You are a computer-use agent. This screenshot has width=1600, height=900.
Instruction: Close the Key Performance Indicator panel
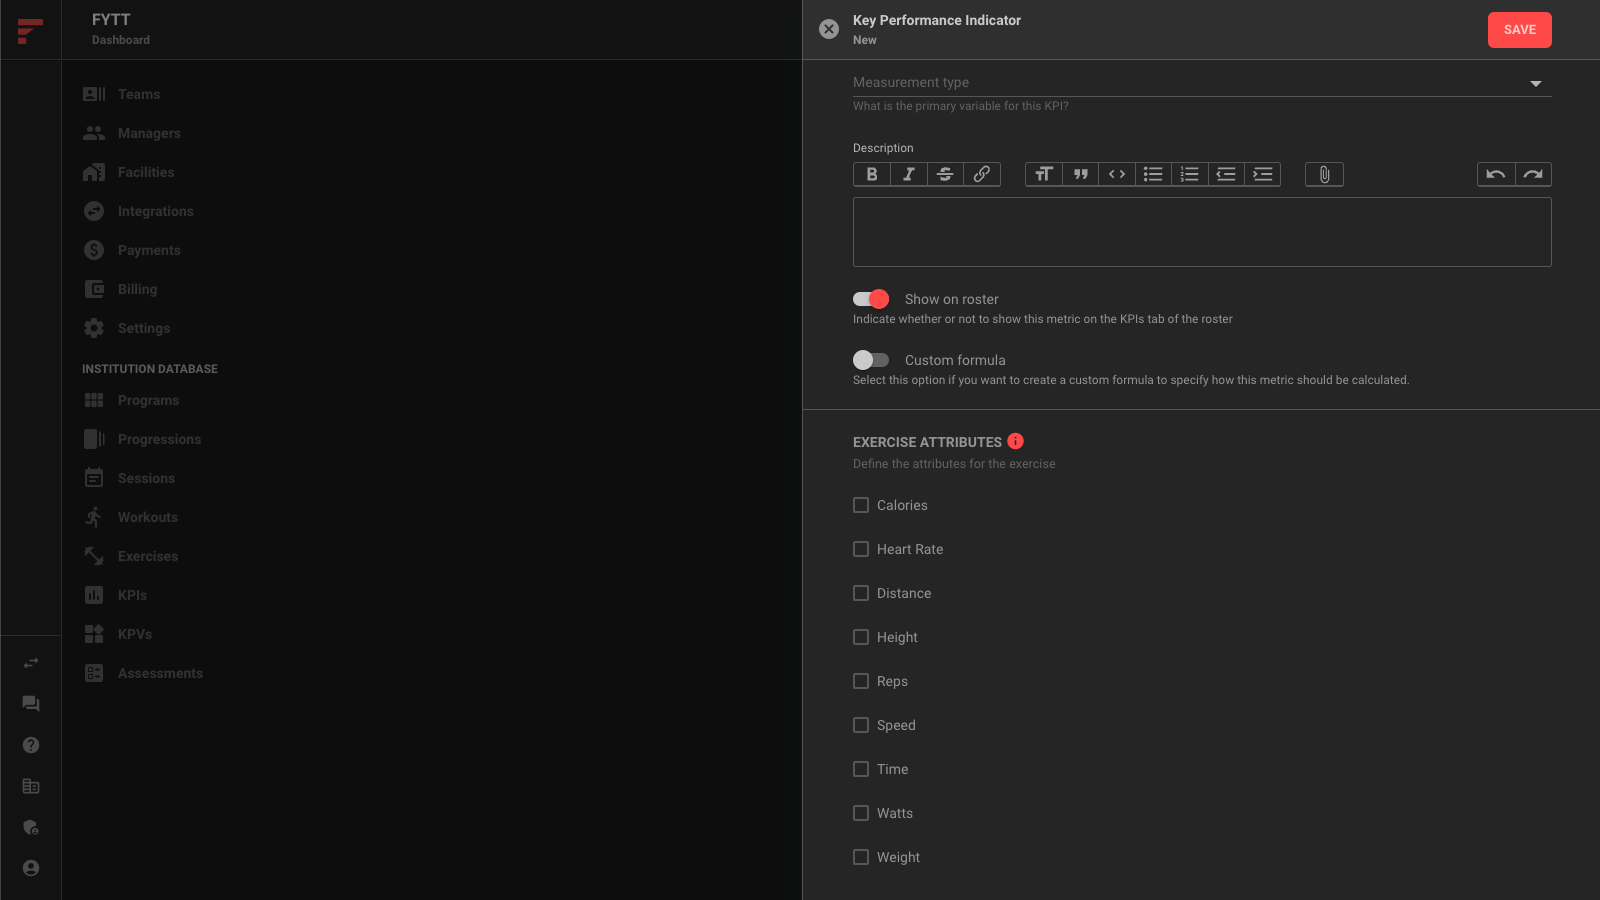pyautogui.click(x=829, y=29)
